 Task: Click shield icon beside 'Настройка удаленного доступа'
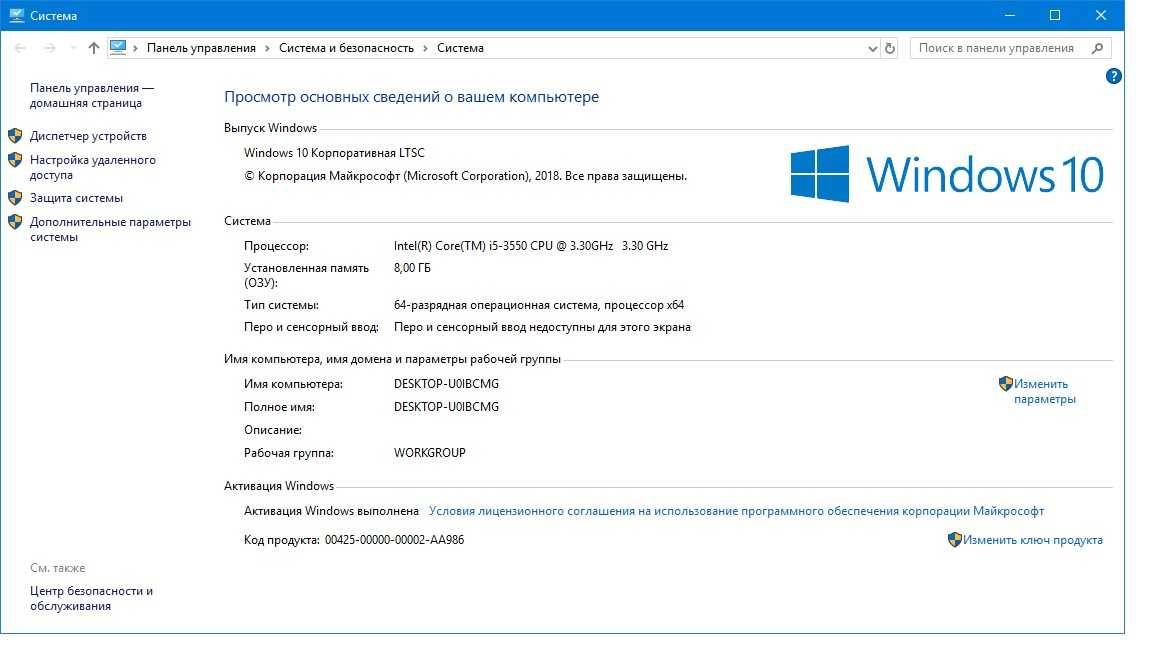coord(15,160)
